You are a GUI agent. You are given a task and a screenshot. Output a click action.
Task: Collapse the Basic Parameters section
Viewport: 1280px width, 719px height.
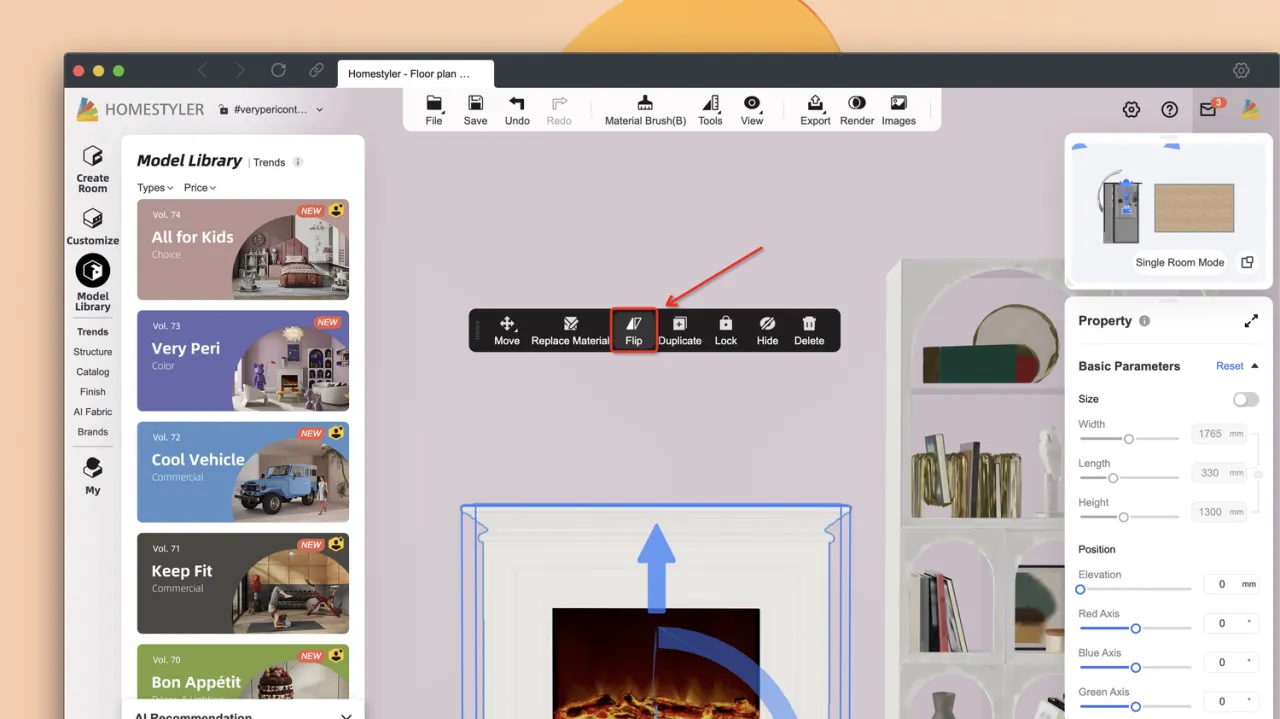click(1255, 366)
